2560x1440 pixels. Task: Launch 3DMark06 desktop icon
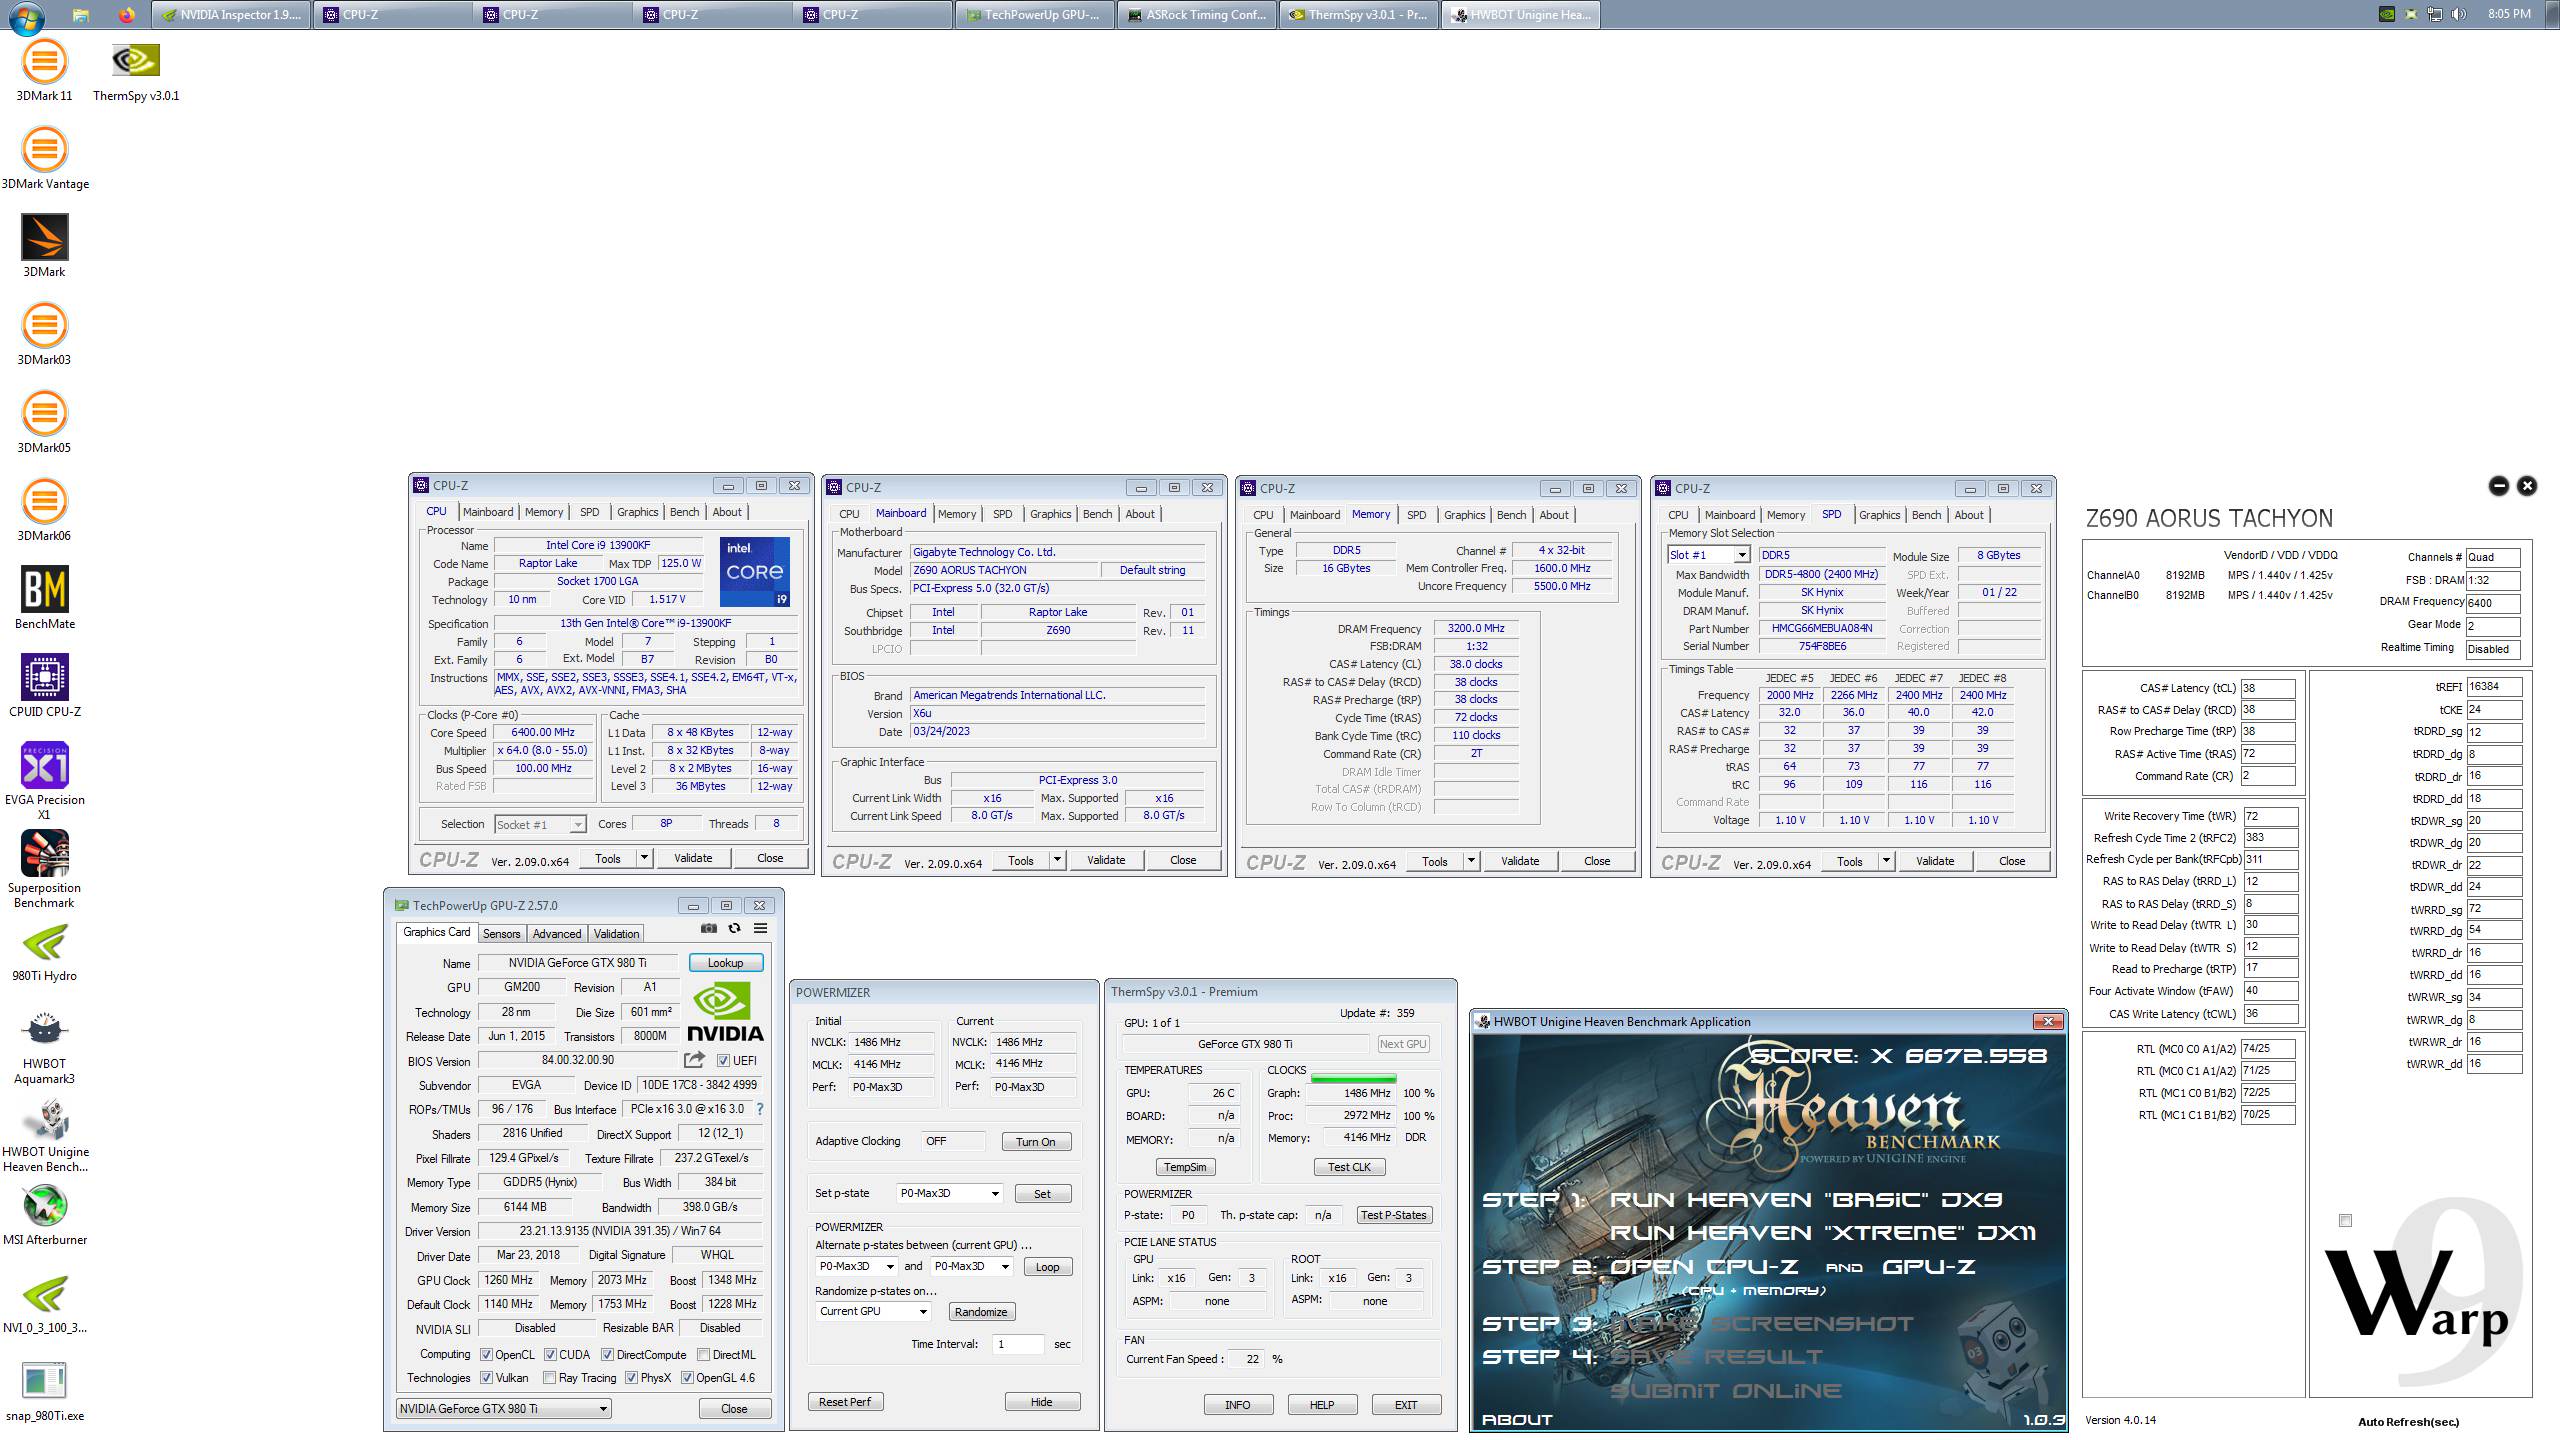click(44, 511)
